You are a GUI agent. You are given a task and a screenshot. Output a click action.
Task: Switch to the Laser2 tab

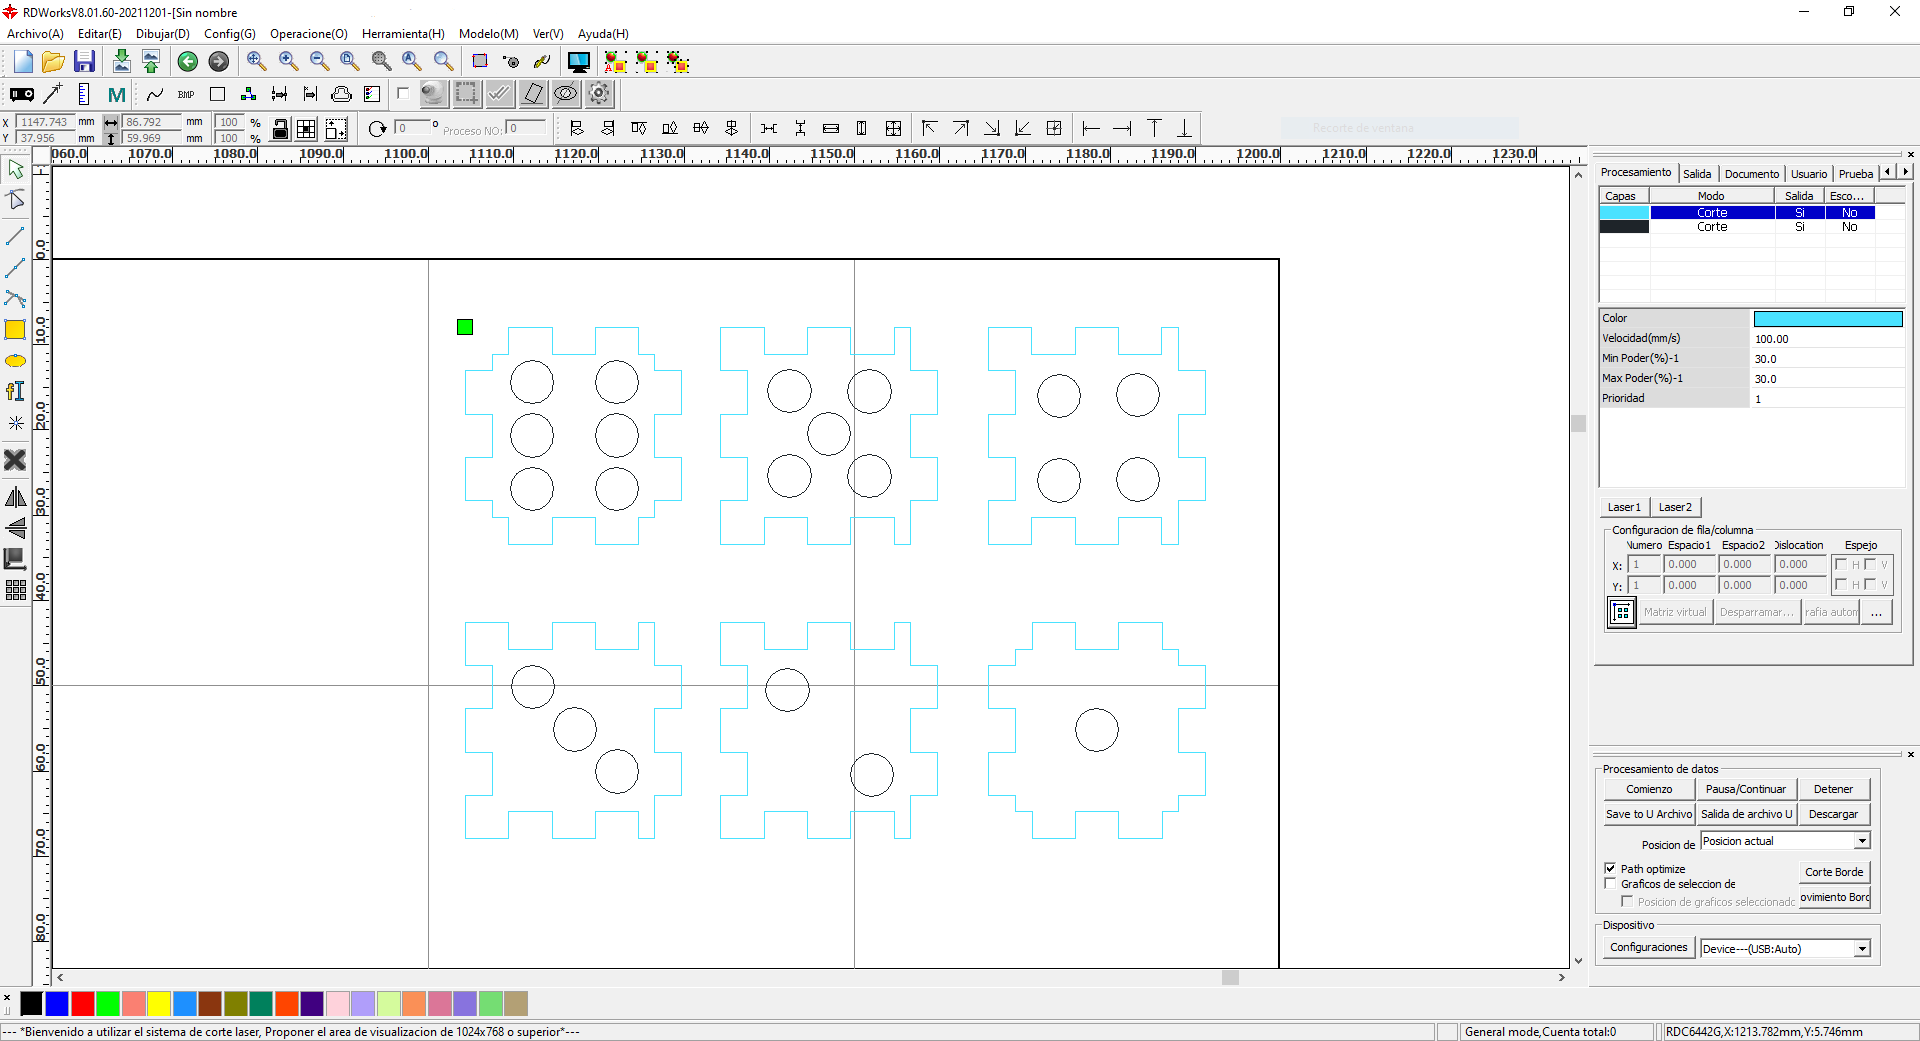(1675, 507)
